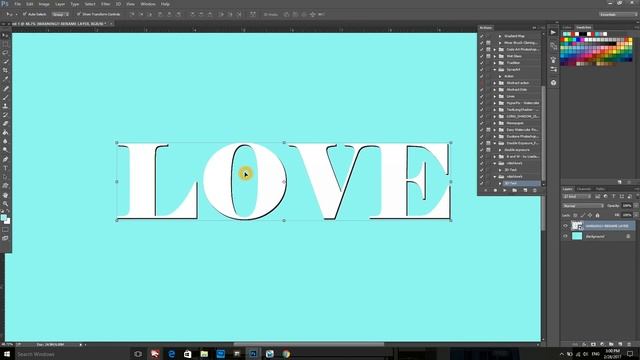The height and width of the screenshot is (360, 640).
Task: Select the Eraser tool
Action: coord(5,124)
